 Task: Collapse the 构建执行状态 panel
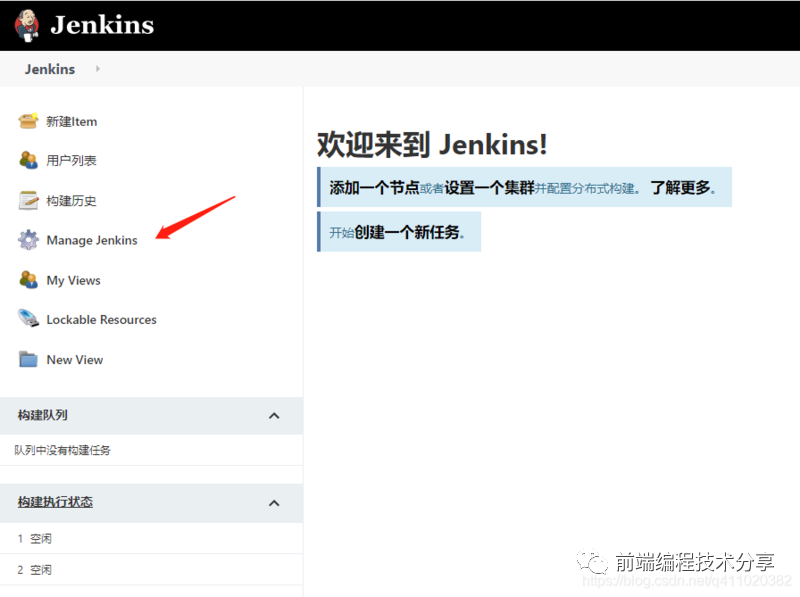274,503
